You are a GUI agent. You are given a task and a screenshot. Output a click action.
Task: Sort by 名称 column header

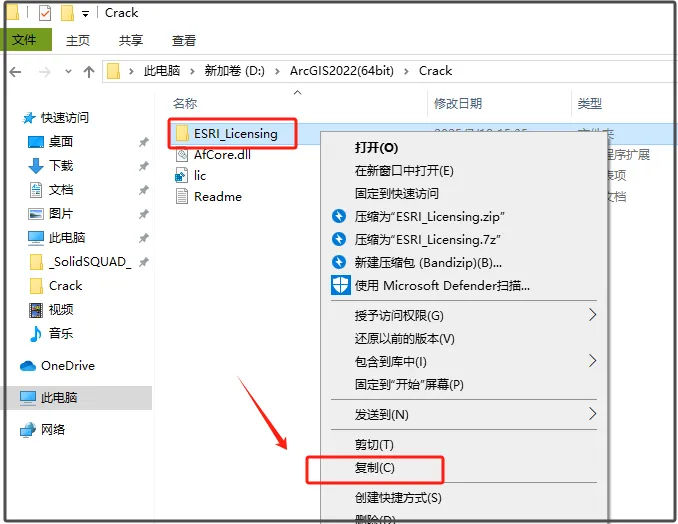tap(185, 103)
